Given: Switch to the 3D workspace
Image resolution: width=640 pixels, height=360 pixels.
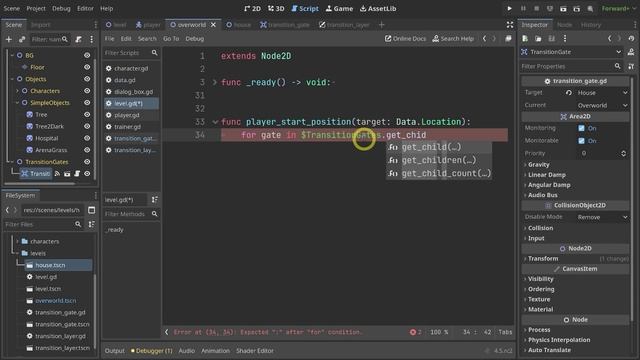Looking at the screenshot, I should coord(276,9).
